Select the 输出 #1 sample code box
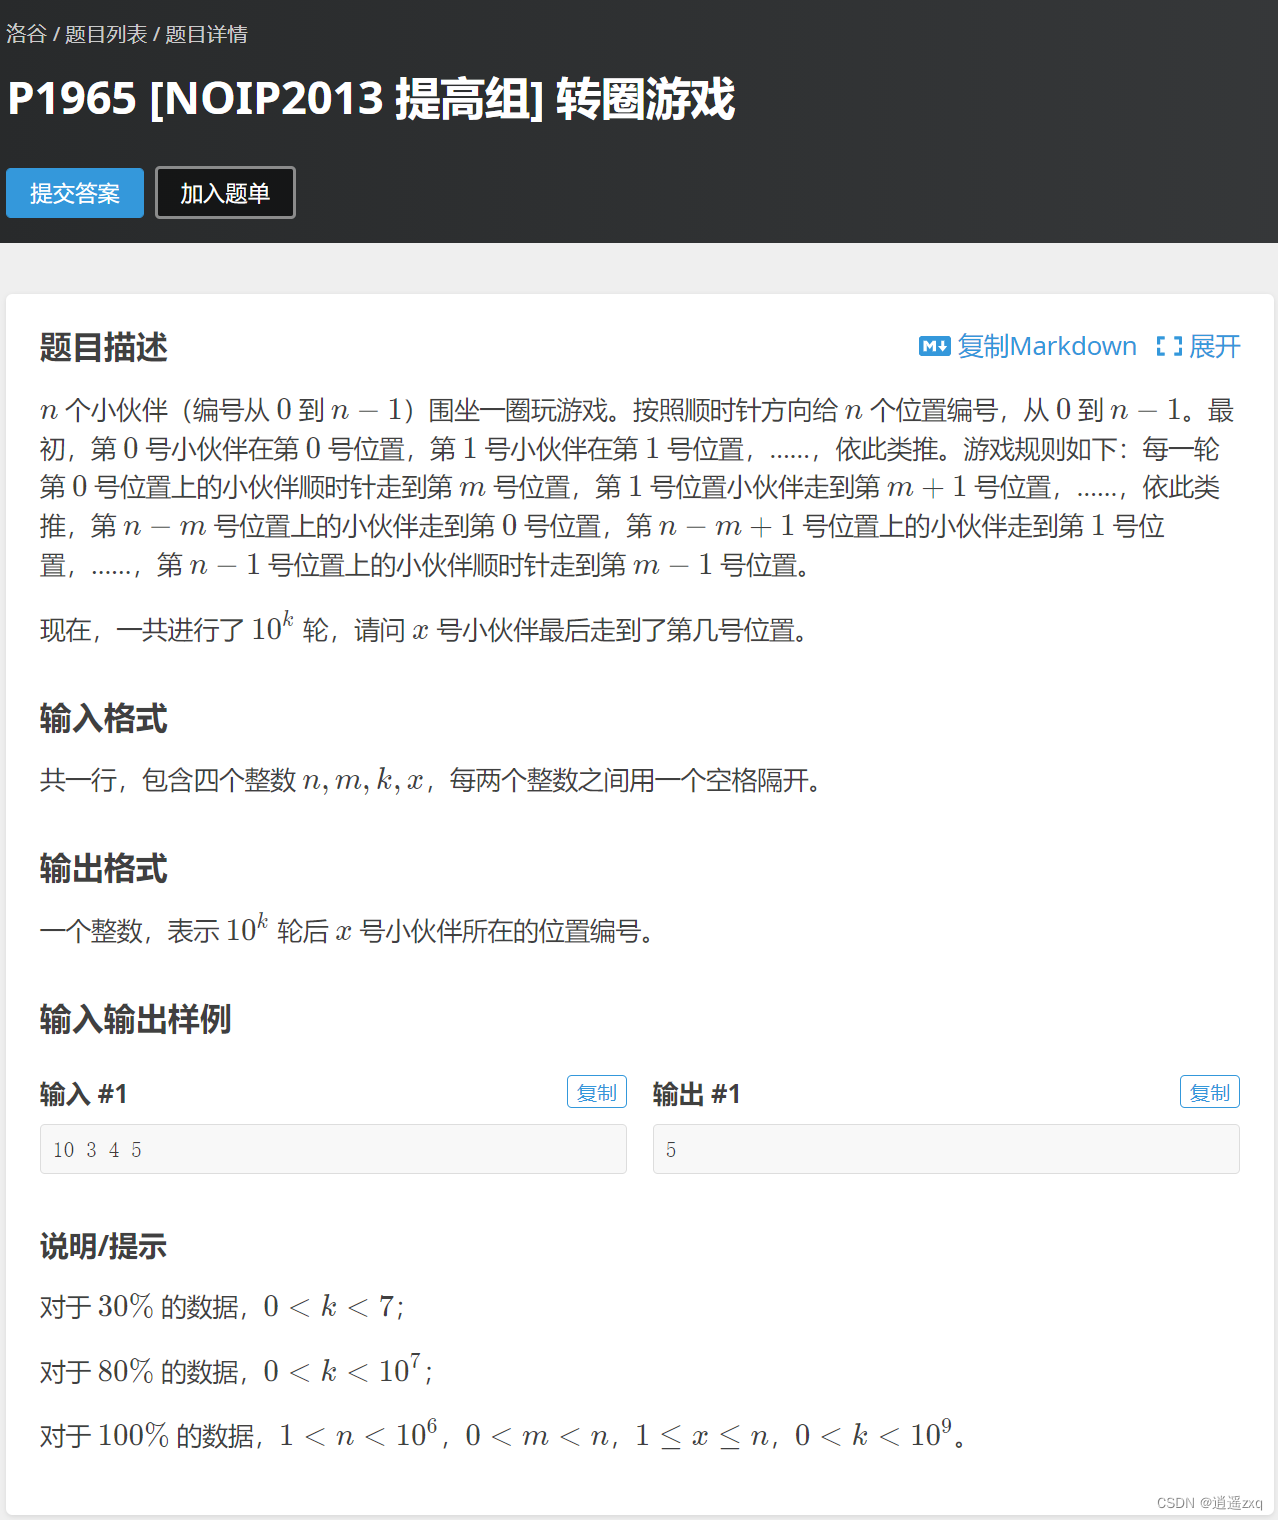 pyautogui.click(x=946, y=1148)
